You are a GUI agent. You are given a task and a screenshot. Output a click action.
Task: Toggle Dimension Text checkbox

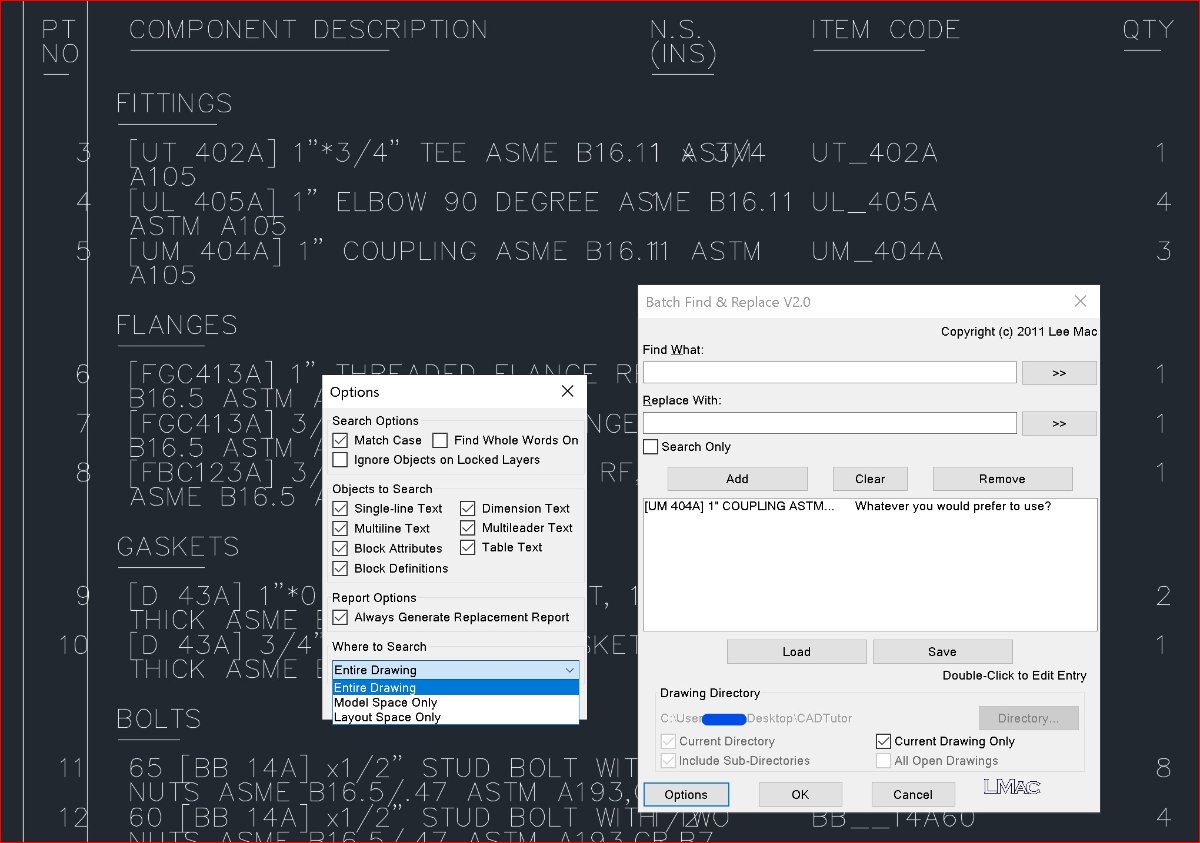coord(468,509)
